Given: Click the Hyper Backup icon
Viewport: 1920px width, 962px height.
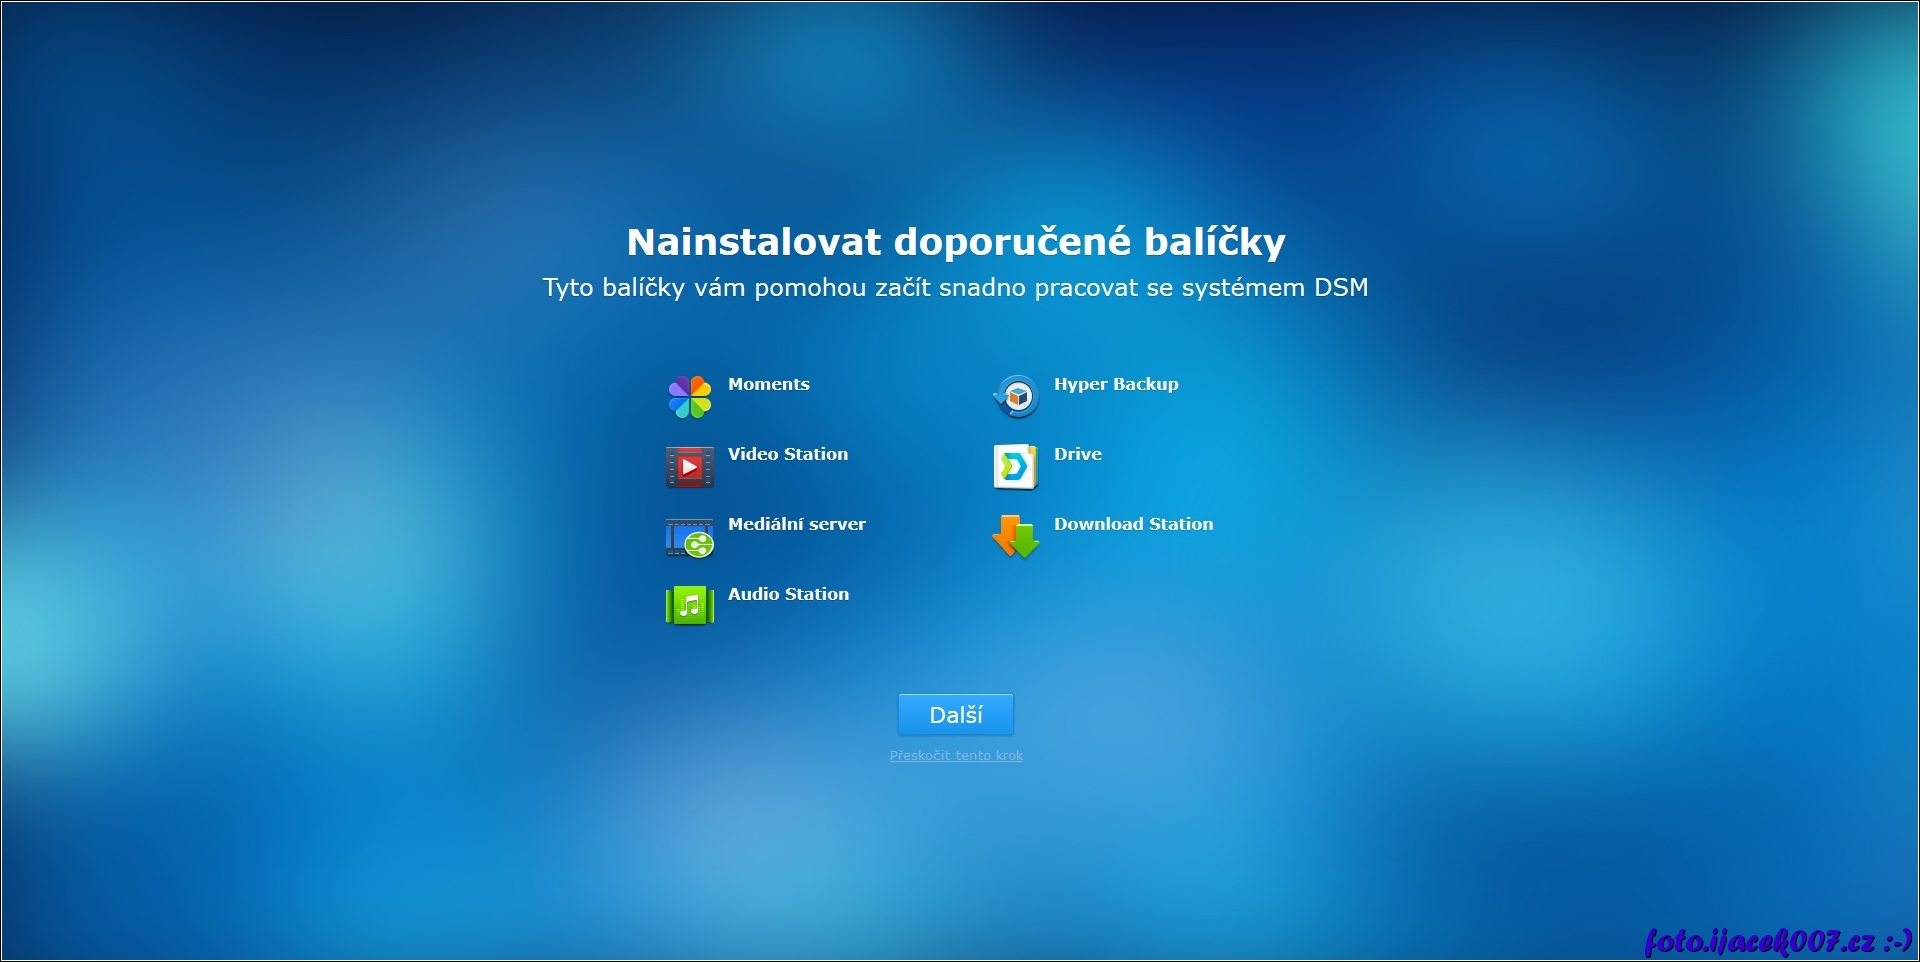Looking at the screenshot, I should pos(1016,397).
